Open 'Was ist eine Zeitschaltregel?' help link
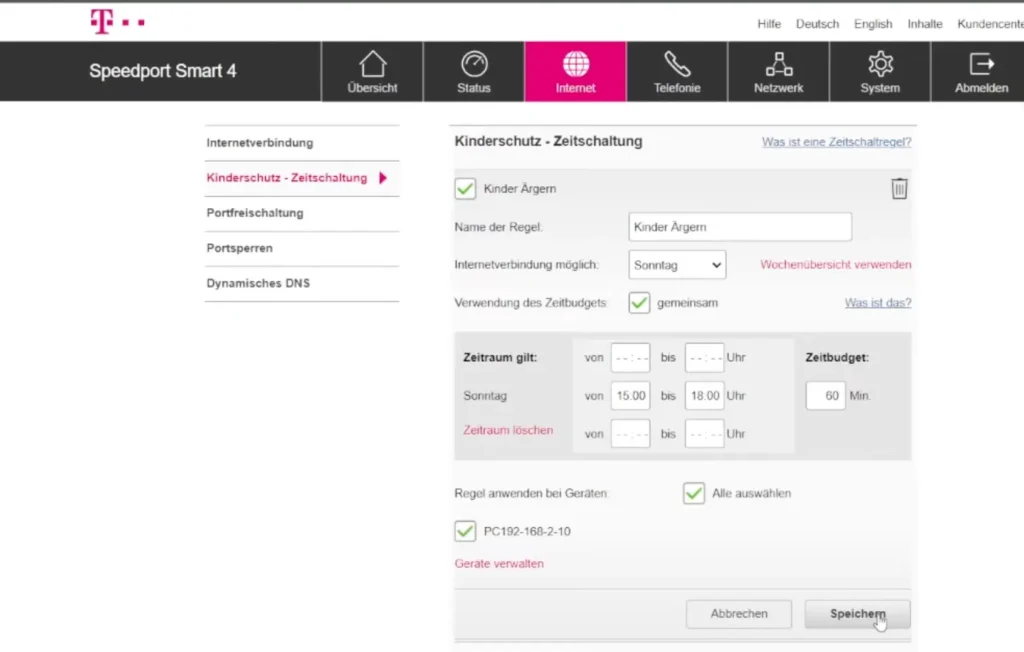1024x652 pixels. coord(836,142)
